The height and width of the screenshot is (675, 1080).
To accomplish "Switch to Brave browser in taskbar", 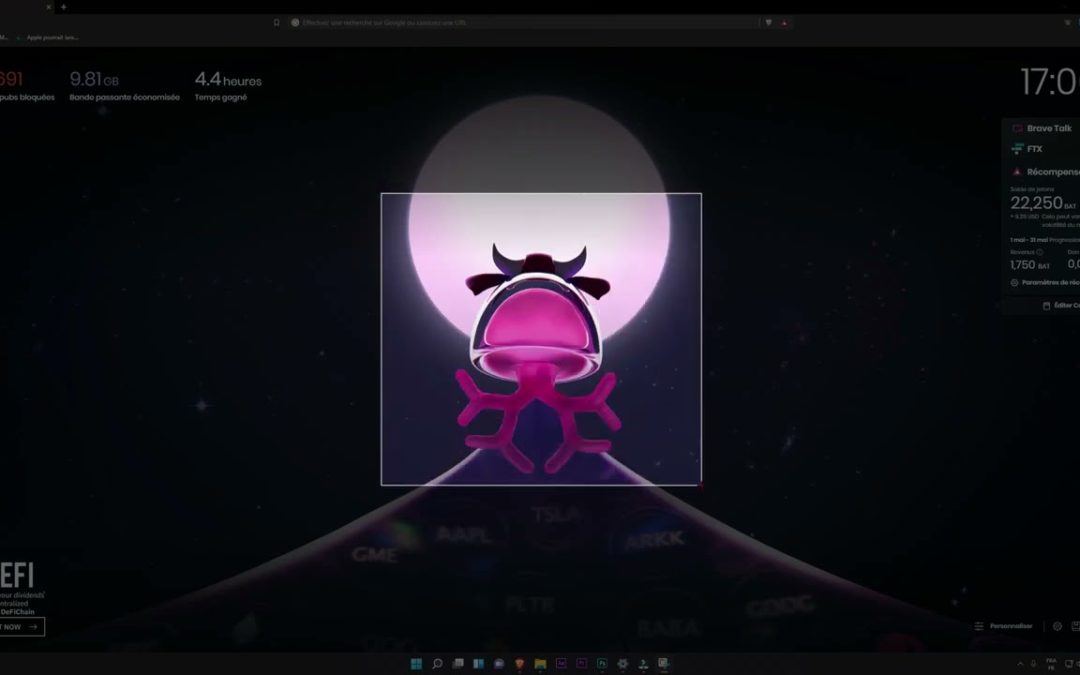I will (520, 663).
